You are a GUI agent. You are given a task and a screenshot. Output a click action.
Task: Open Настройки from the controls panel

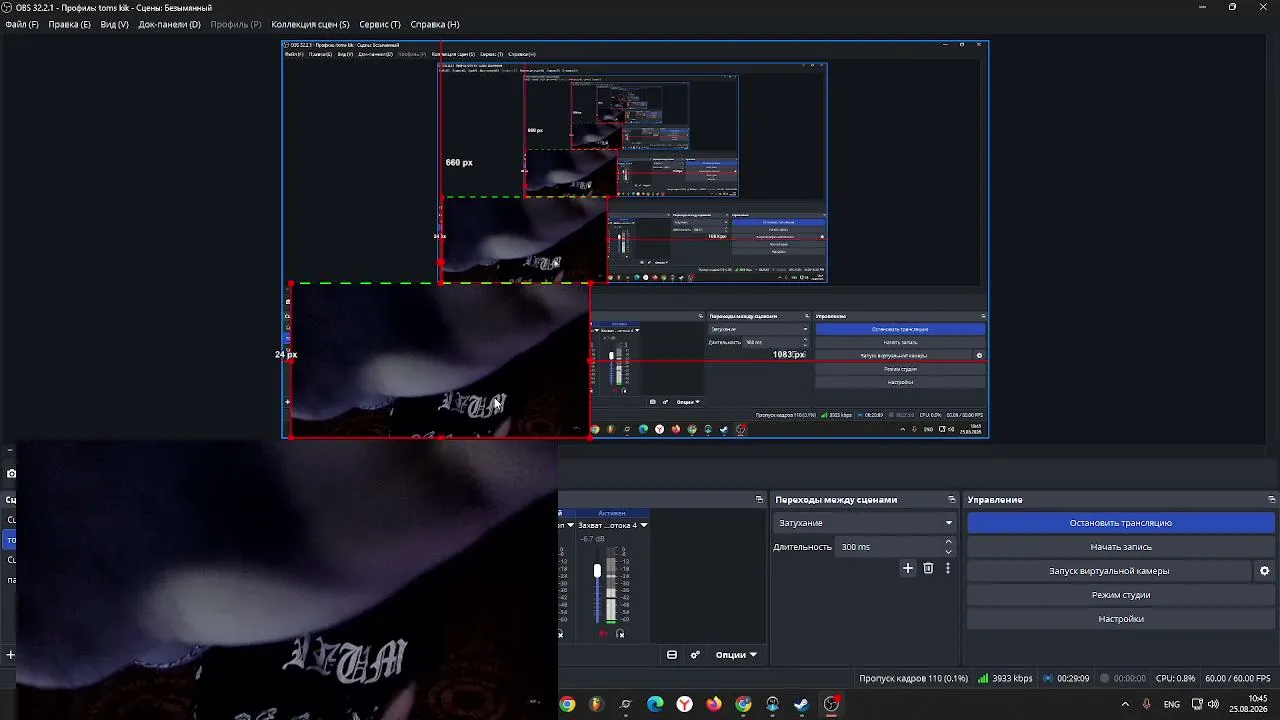[x=1121, y=619]
